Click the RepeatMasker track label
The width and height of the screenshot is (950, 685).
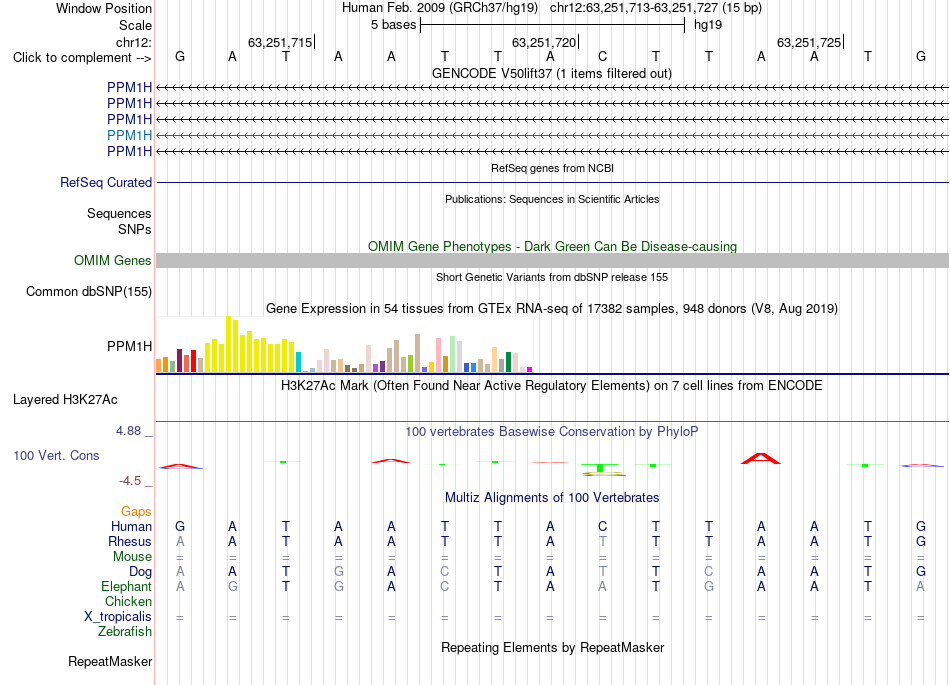click(110, 661)
